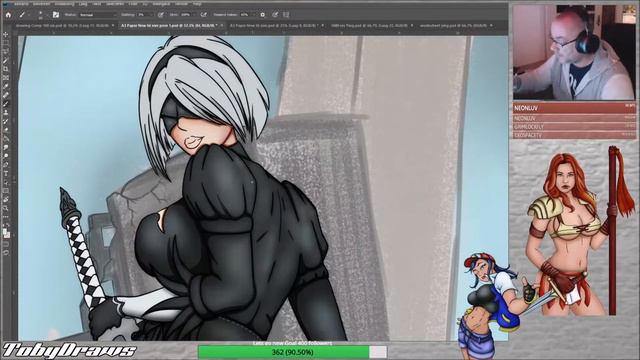
Task: Switch to third A3 Paper document tab
Action: 274,25
